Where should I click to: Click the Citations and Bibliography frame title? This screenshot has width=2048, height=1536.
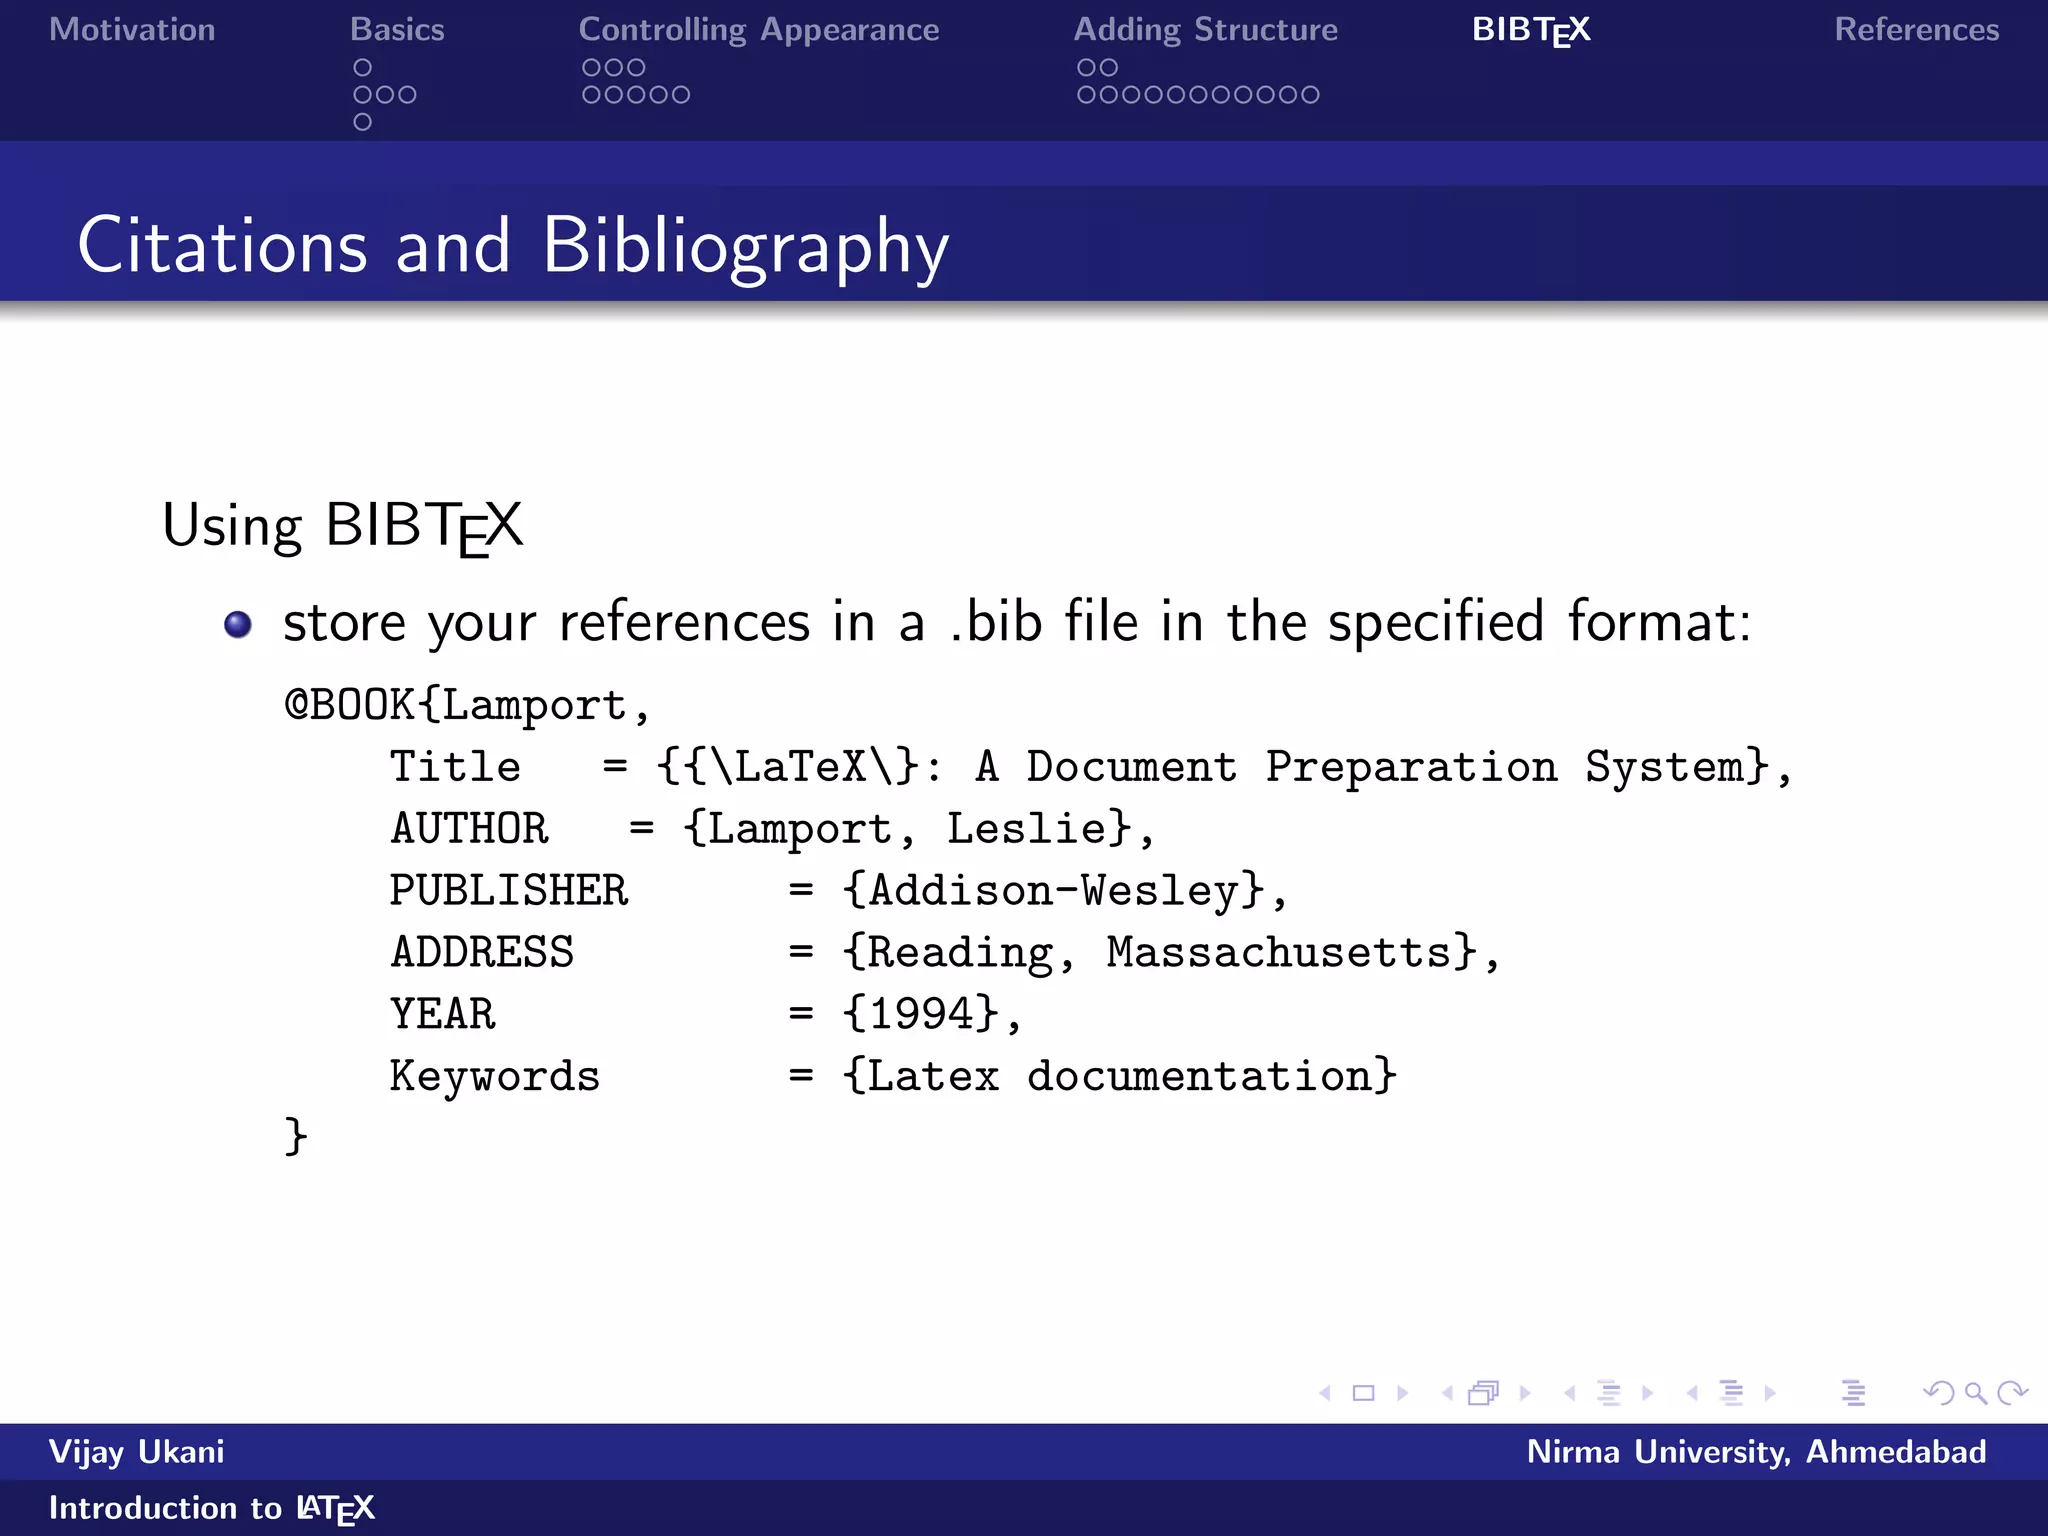513,246
